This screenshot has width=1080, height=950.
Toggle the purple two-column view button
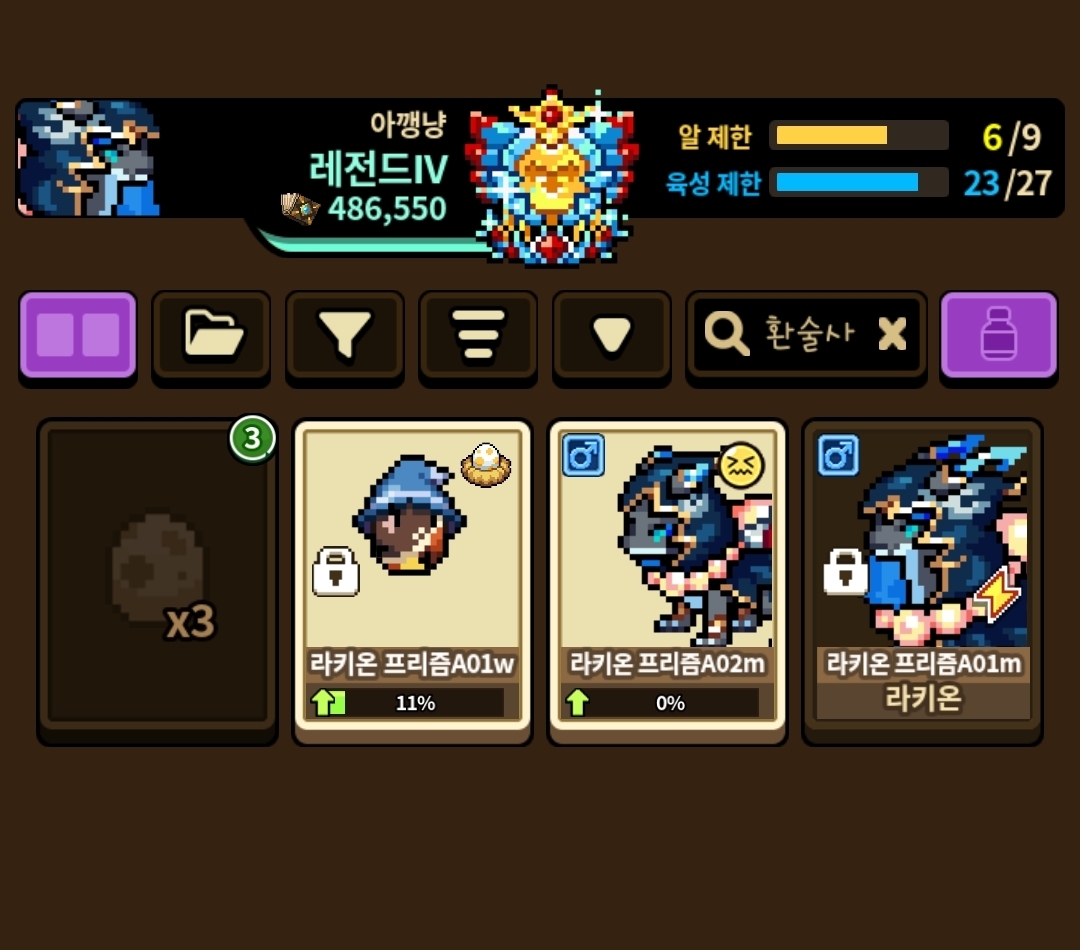click(78, 335)
